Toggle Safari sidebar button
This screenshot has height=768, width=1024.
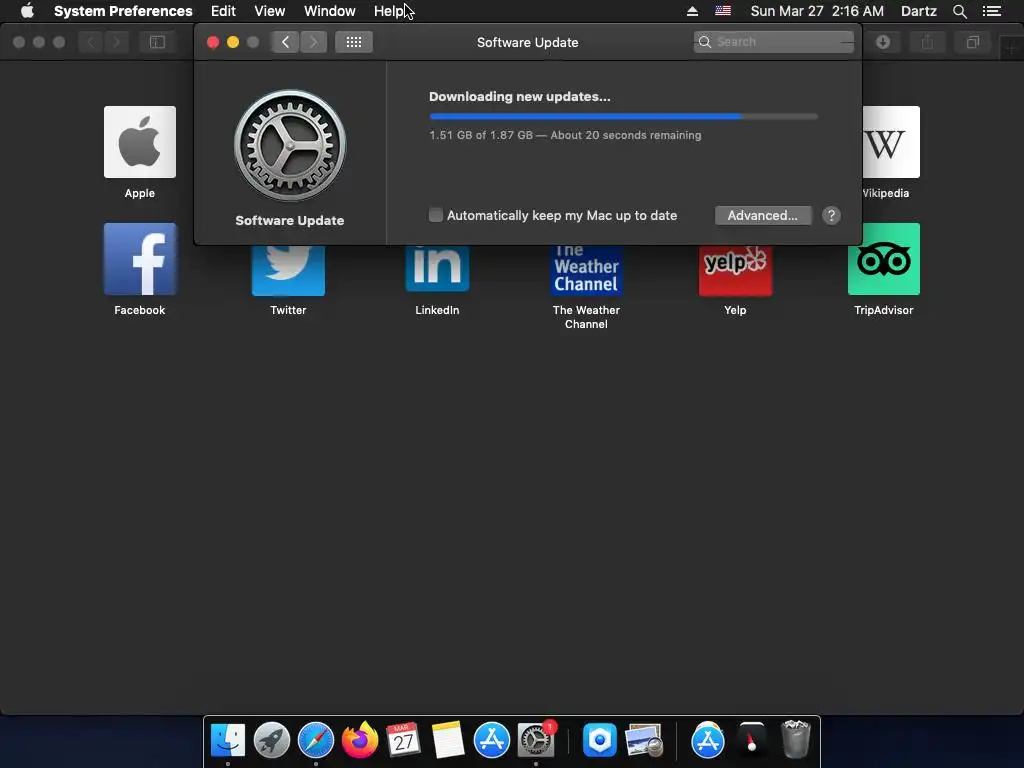click(157, 42)
